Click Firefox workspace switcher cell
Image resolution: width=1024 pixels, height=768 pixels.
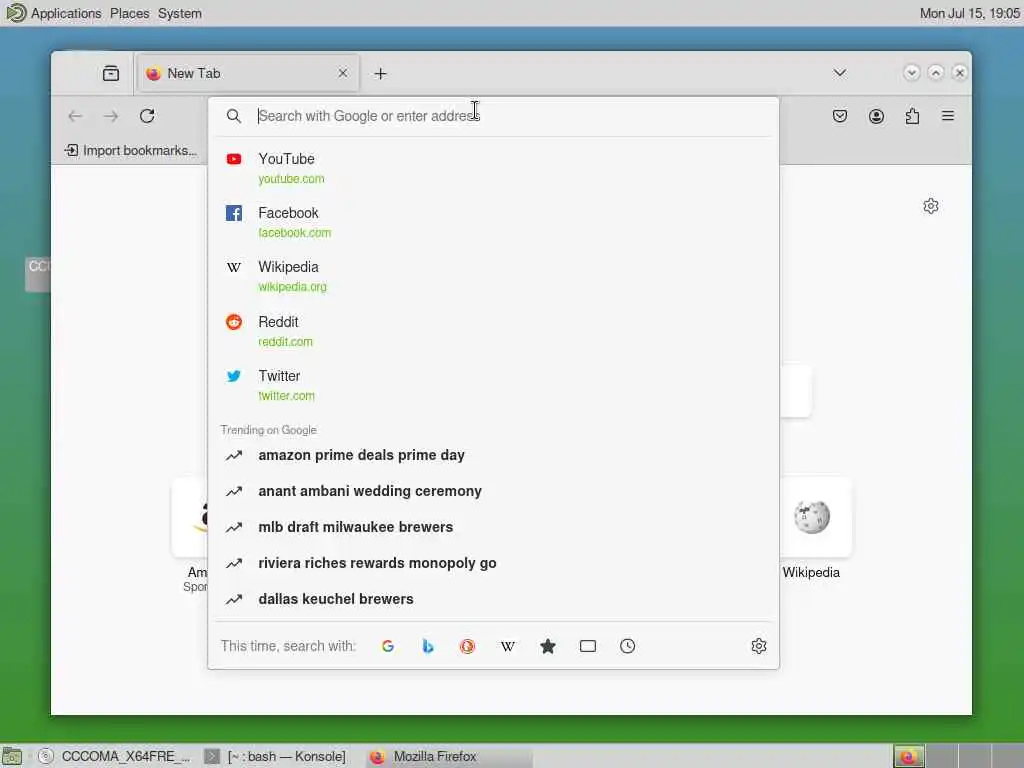pos(908,756)
